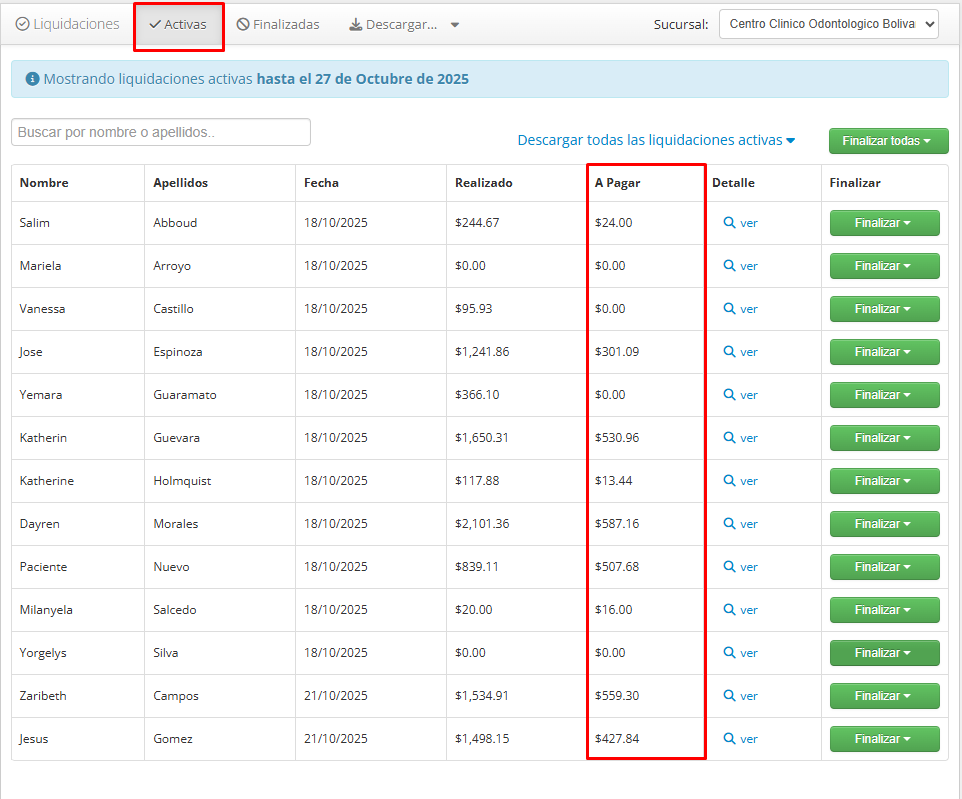Click magnifier icon in Salim Abboud row
962x799 pixels.
click(x=729, y=222)
